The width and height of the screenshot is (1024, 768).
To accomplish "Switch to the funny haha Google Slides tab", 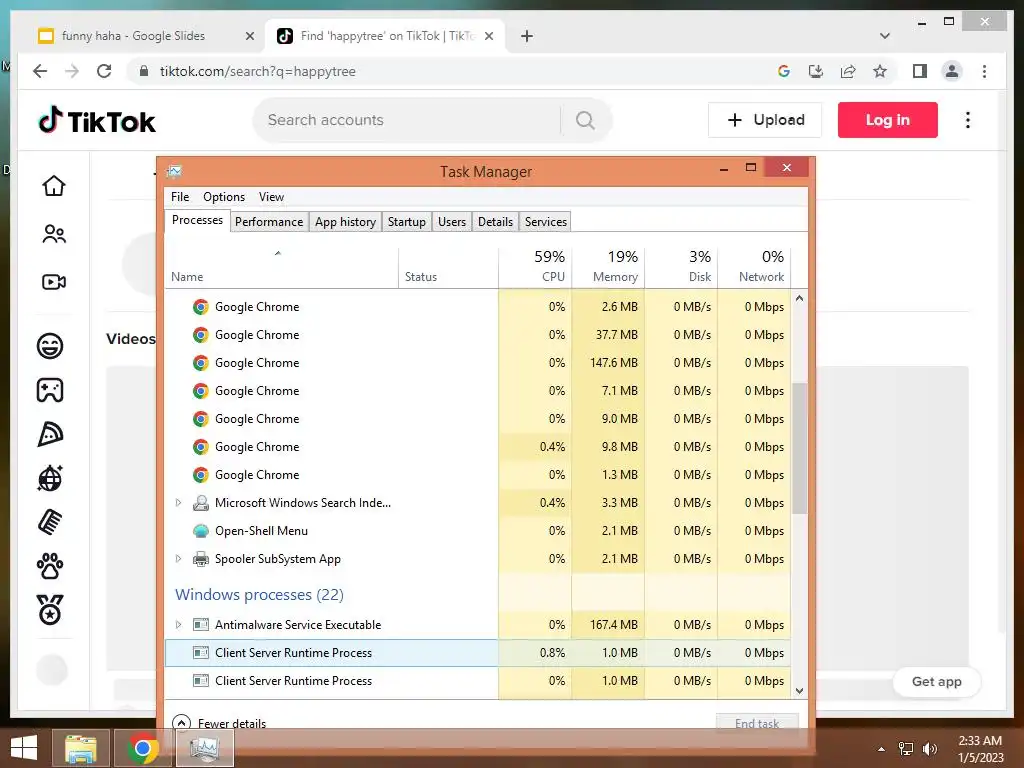I will [133, 36].
